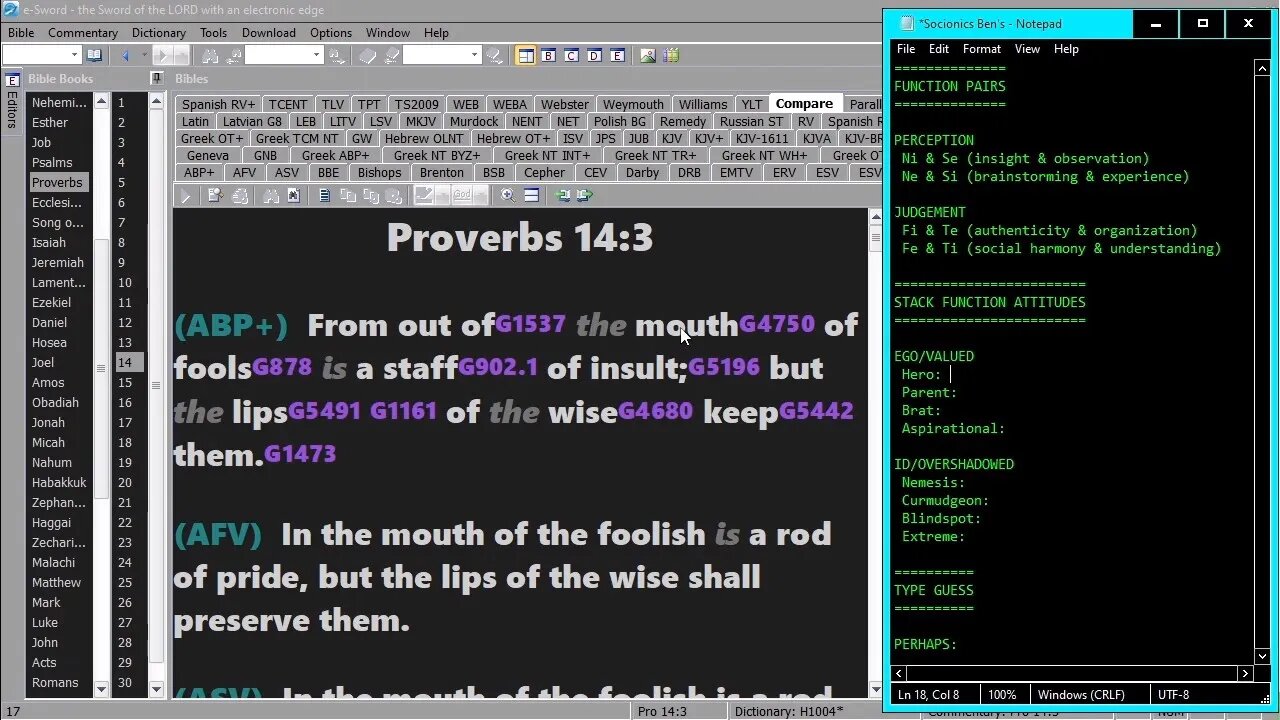The width and height of the screenshot is (1280, 720).
Task: Select the KJV+ Bible tab
Action: [708, 139]
